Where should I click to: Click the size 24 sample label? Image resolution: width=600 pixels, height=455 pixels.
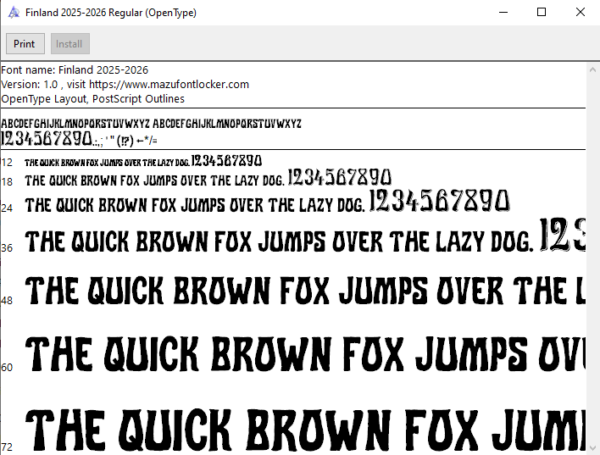click(7, 208)
